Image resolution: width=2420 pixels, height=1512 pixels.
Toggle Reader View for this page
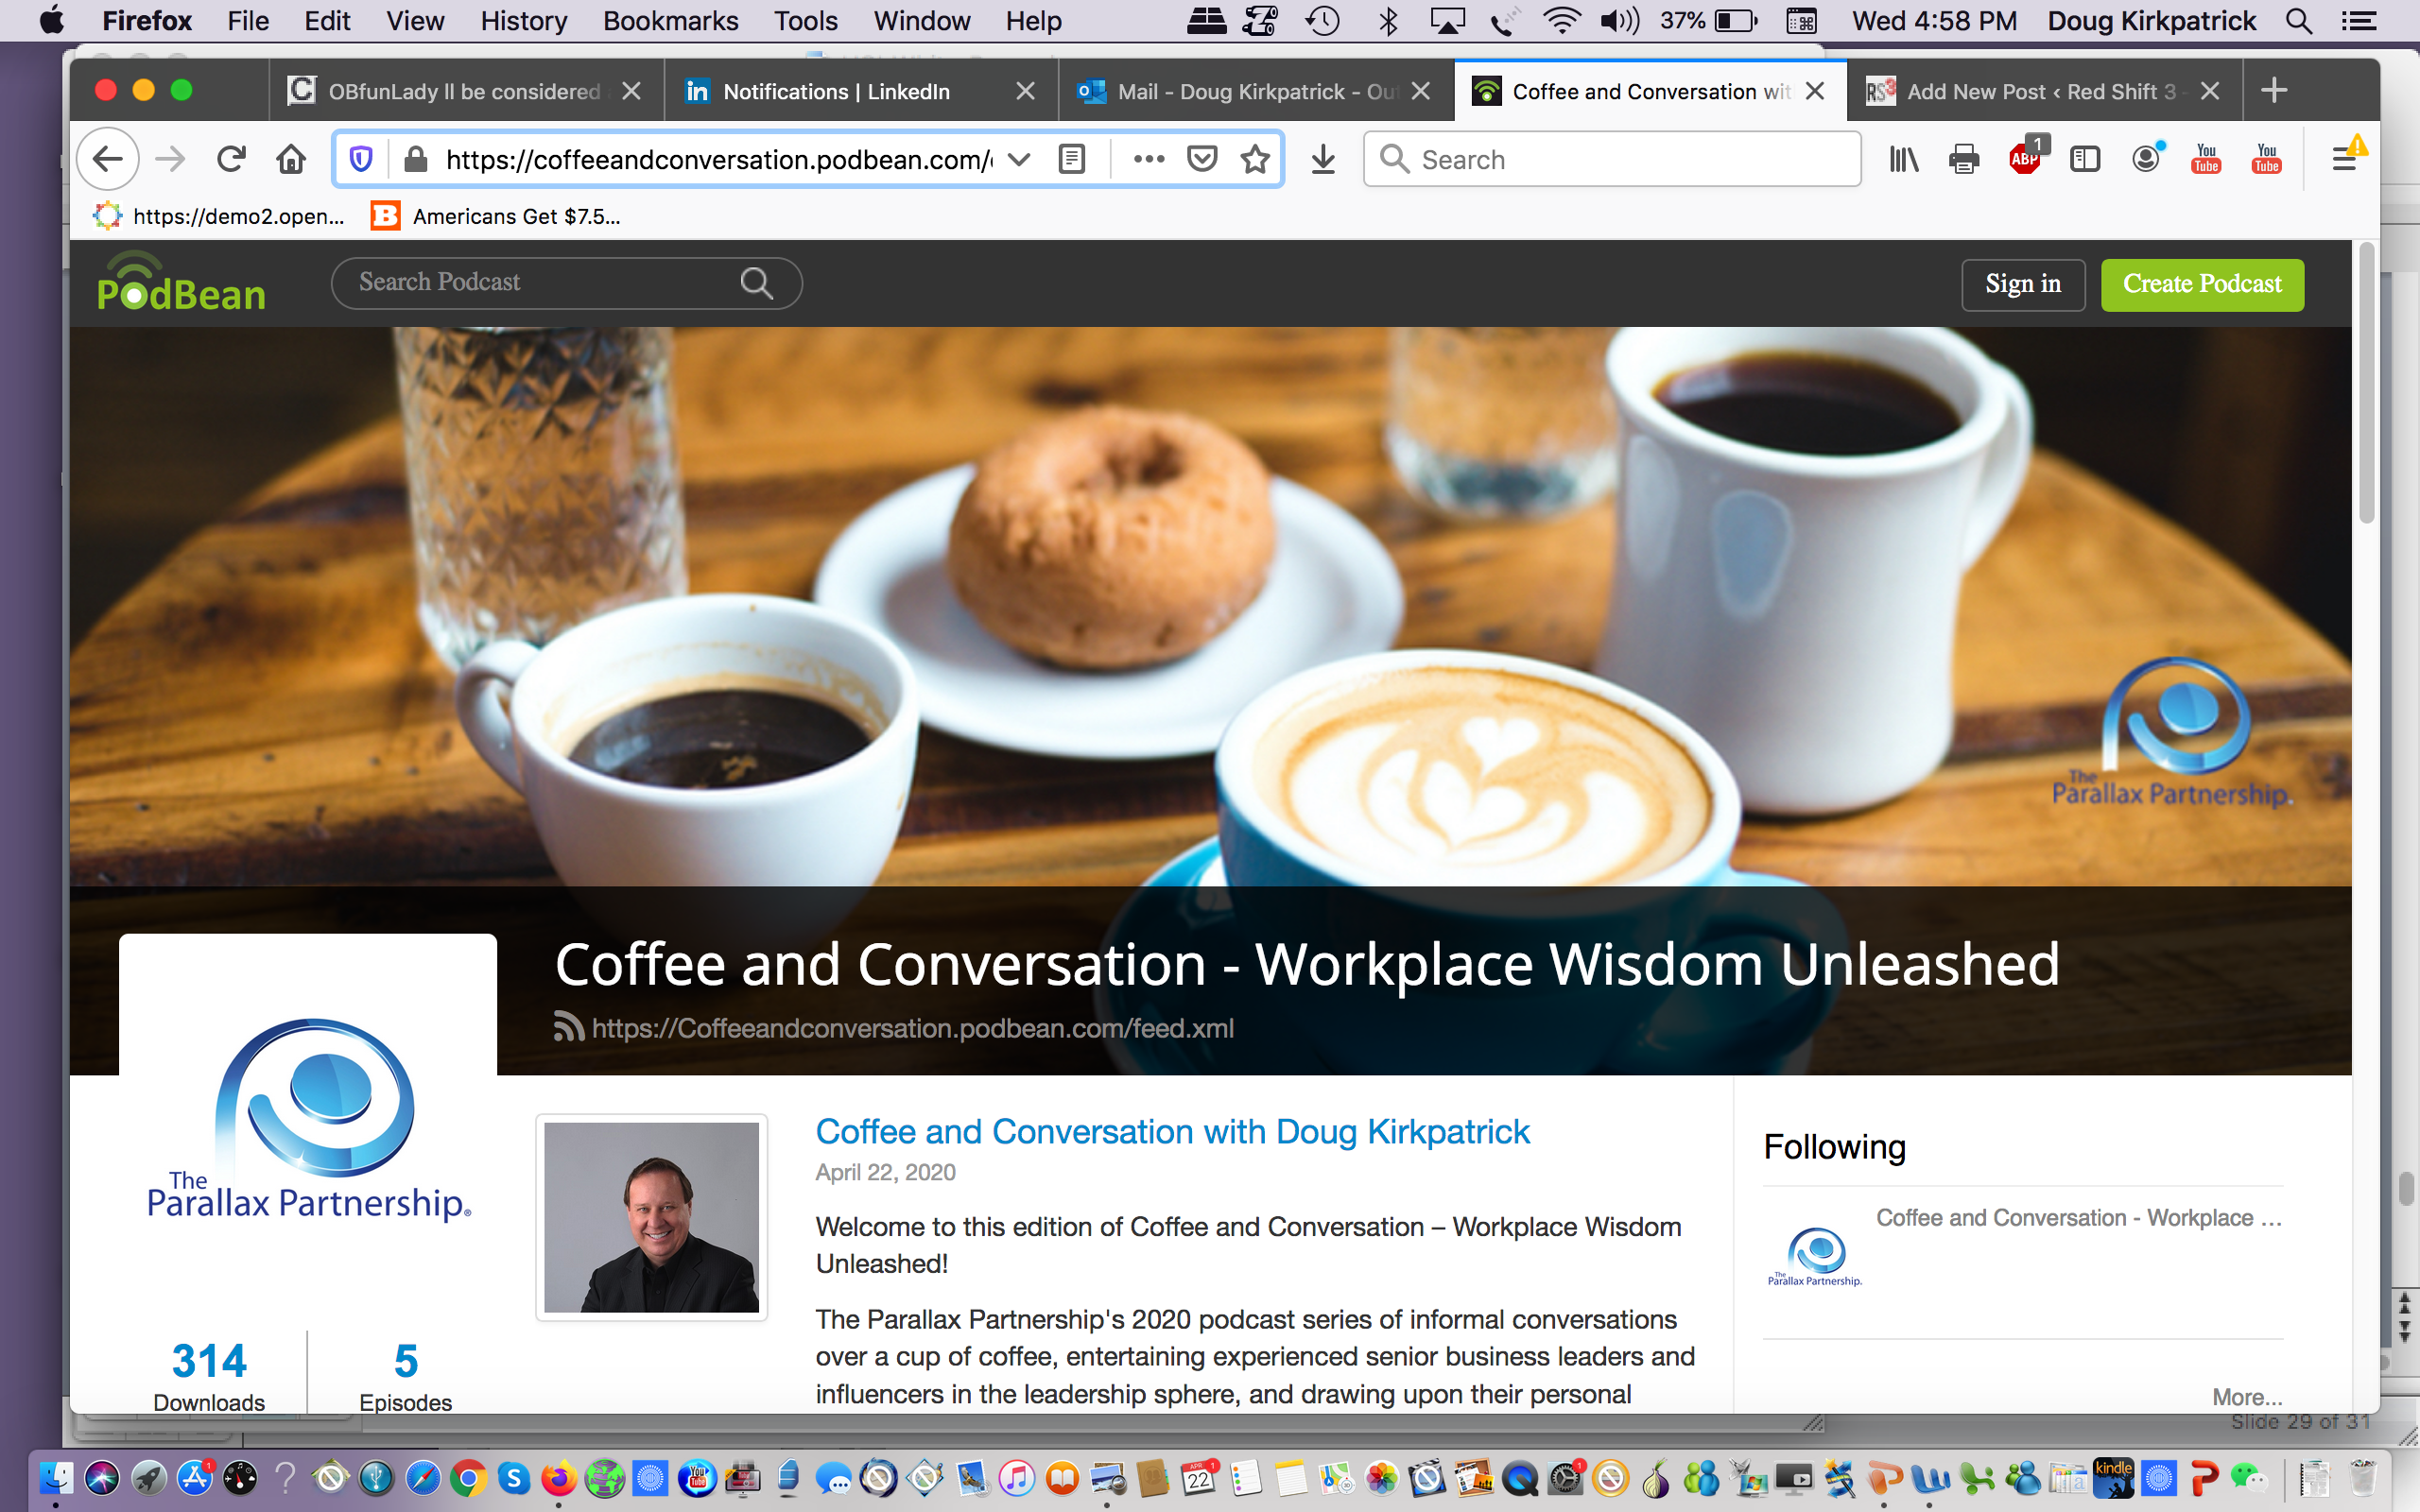click(1072, 159)
